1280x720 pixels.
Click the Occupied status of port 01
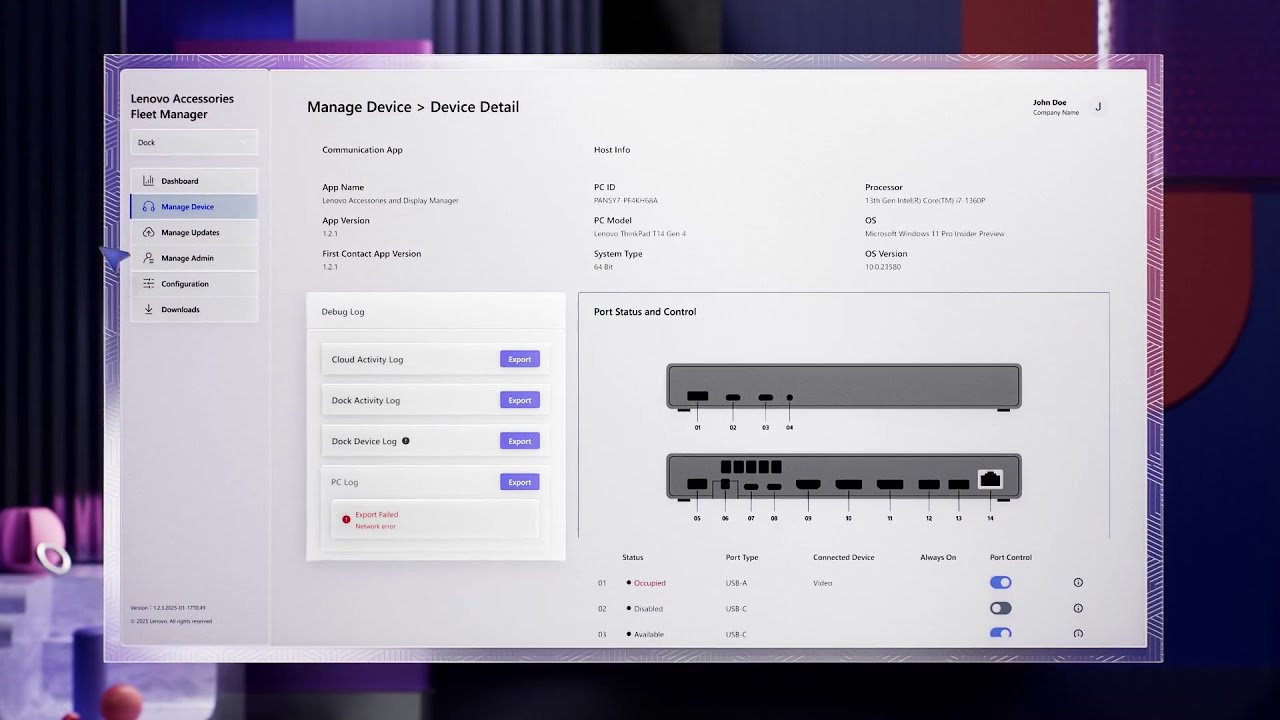pyautogui.click(x=650, y=583)
